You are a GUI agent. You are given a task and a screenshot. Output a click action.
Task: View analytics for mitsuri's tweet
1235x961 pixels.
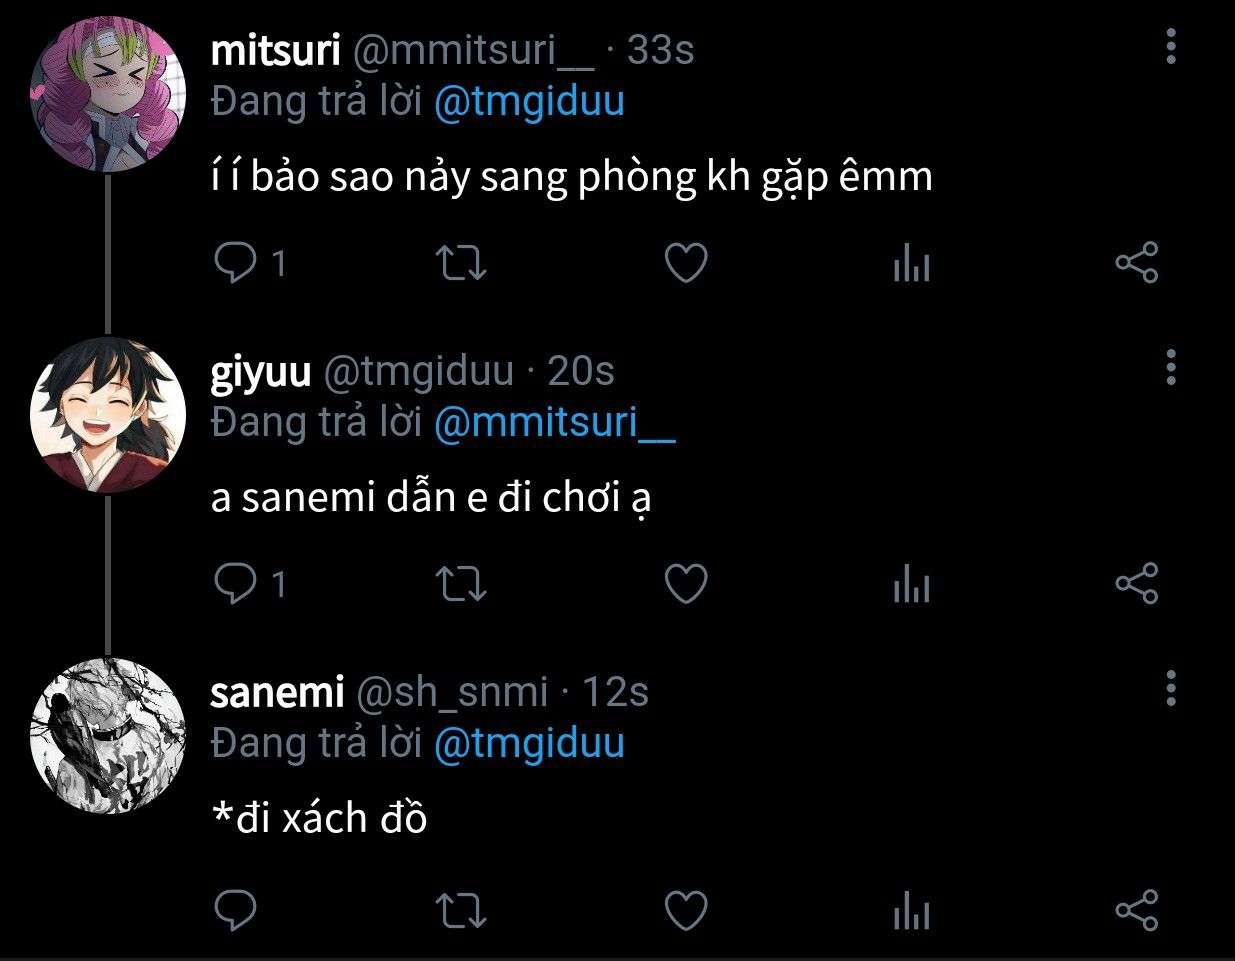click(911, 265)
